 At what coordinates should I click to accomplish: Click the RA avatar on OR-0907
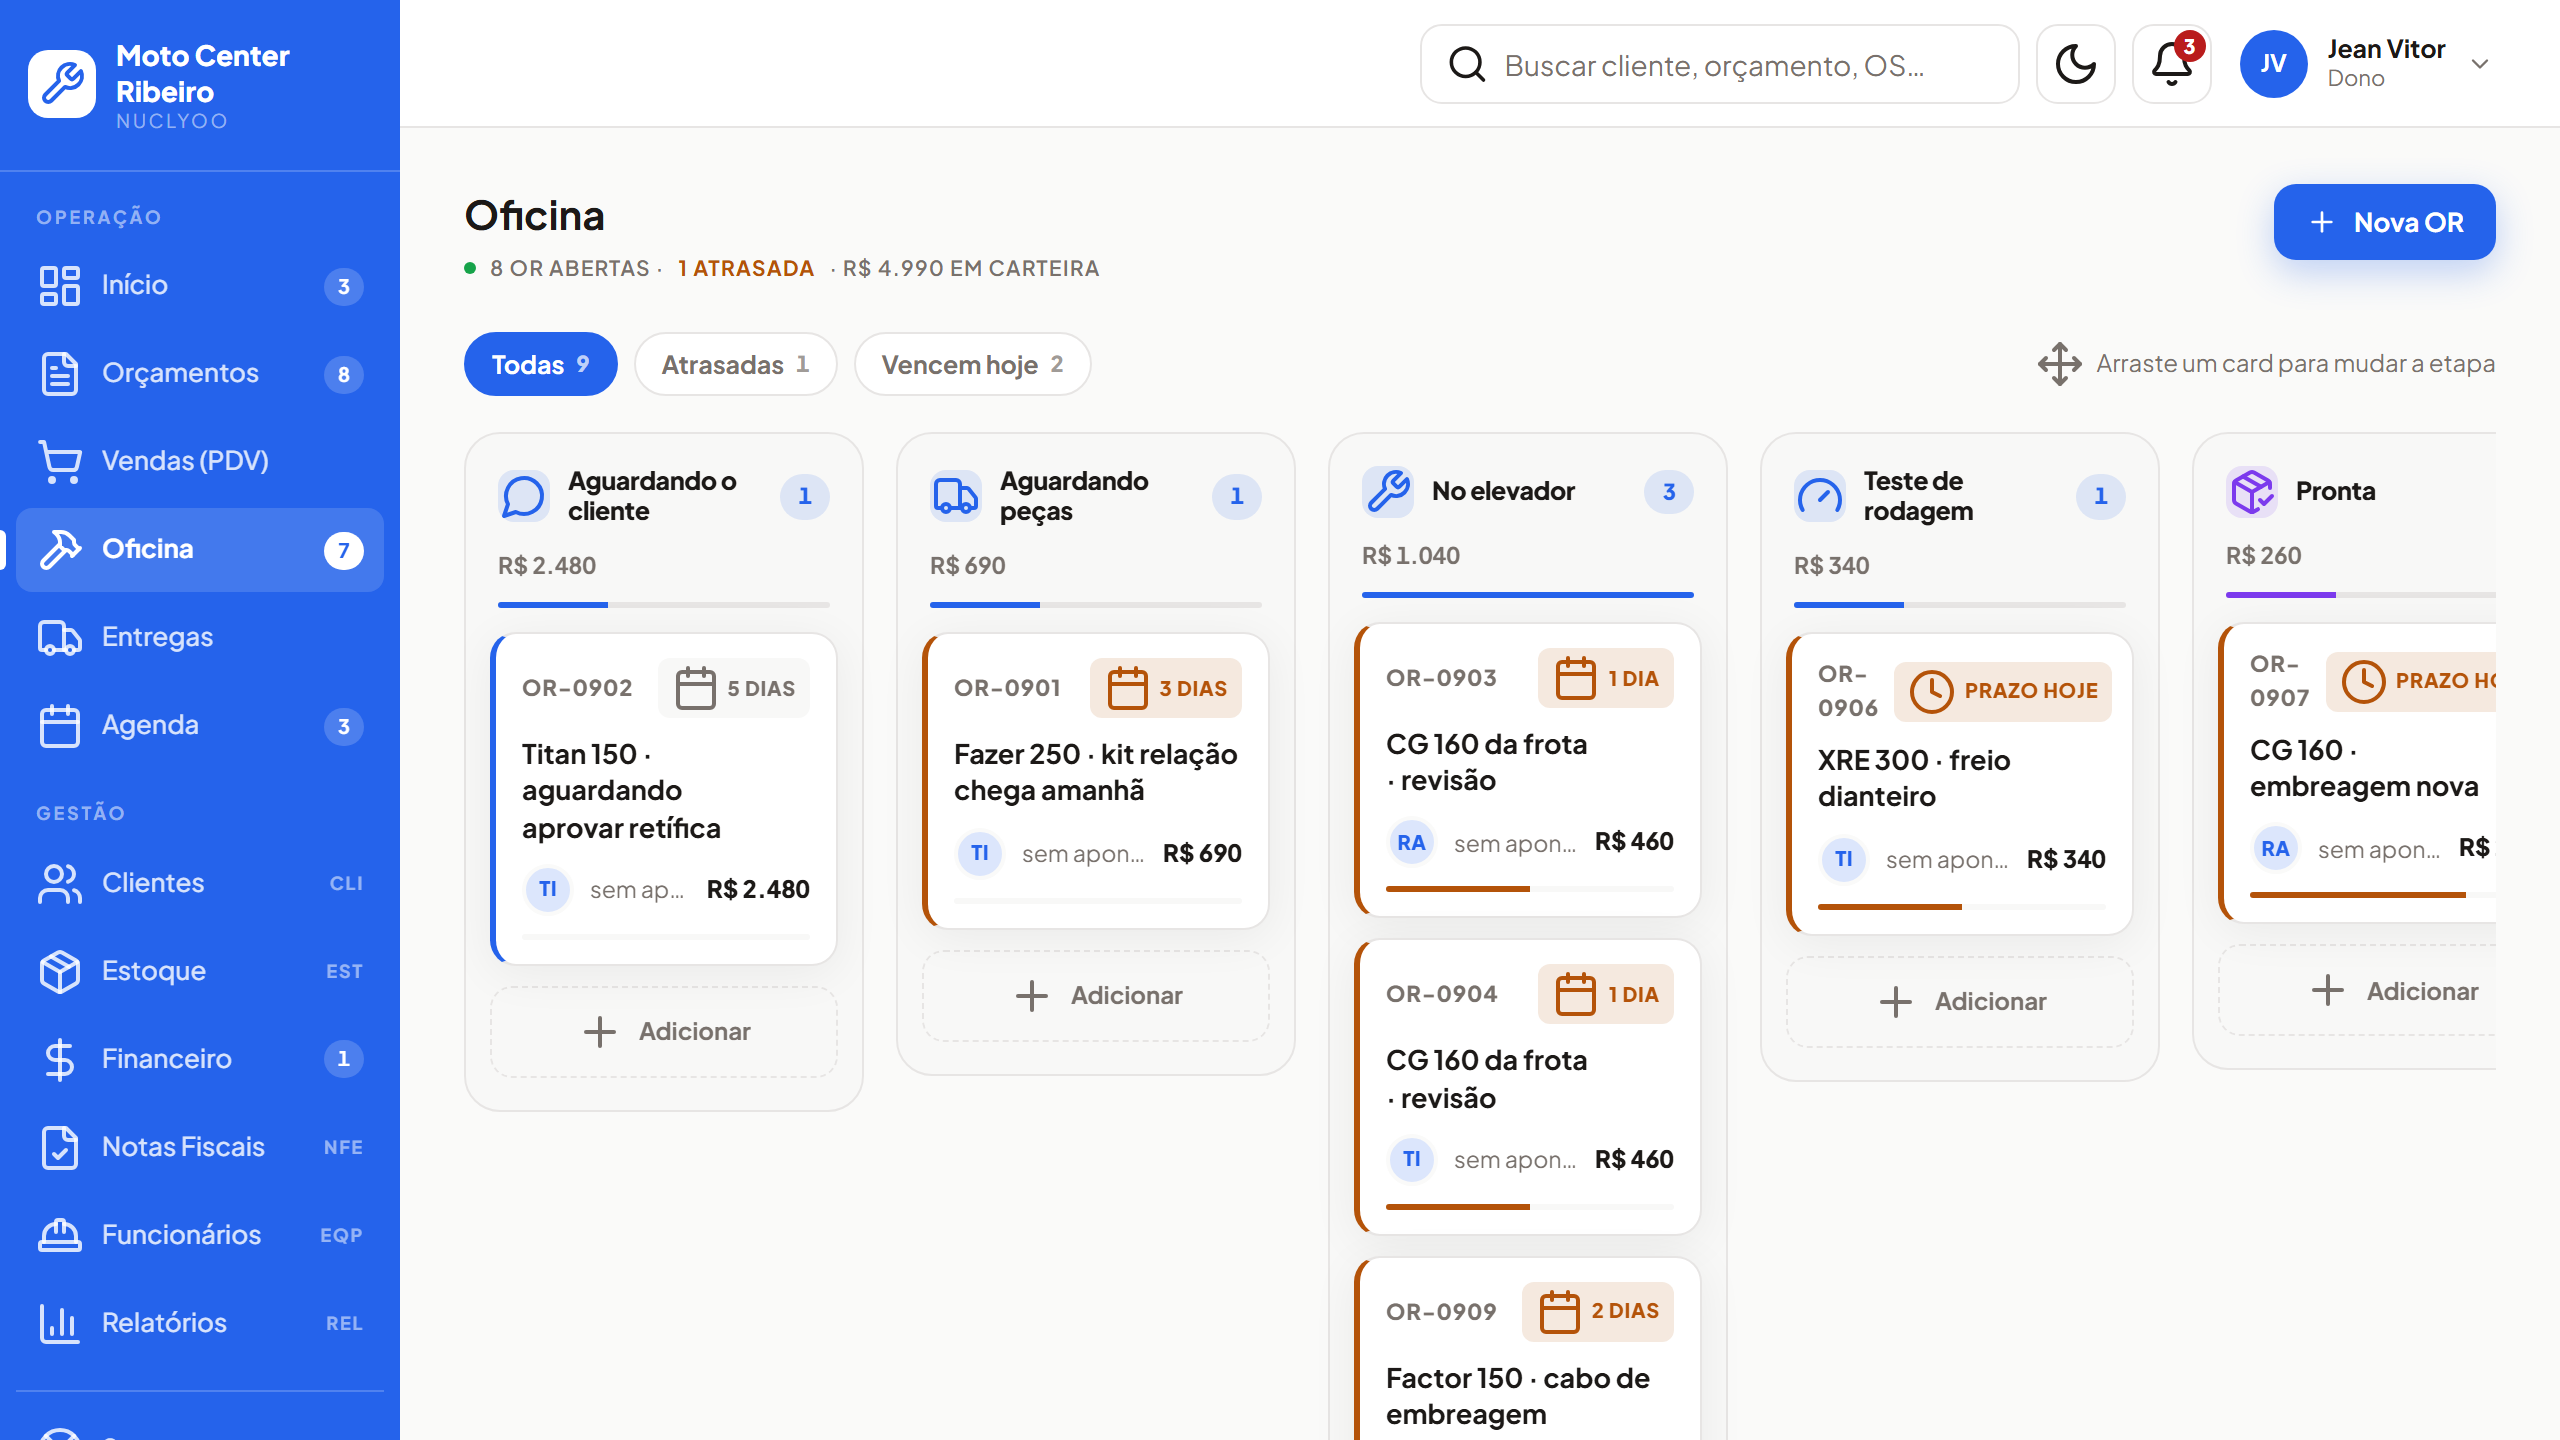pyautogui.click(x=2275, y=849)
